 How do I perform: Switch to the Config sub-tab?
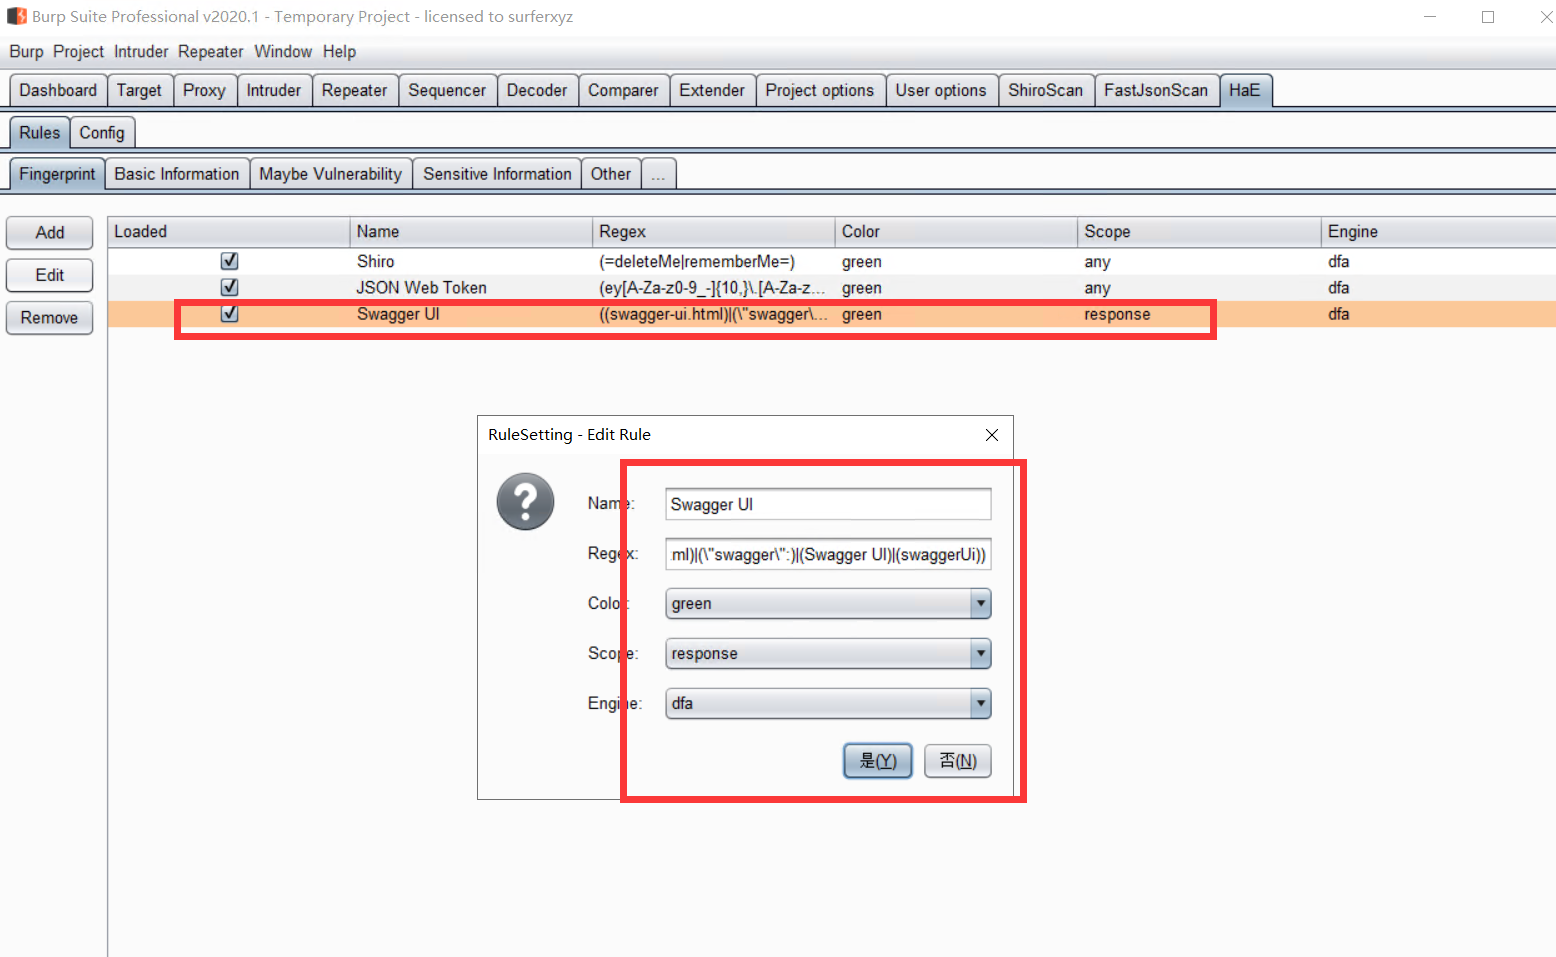tap(102, 133)
